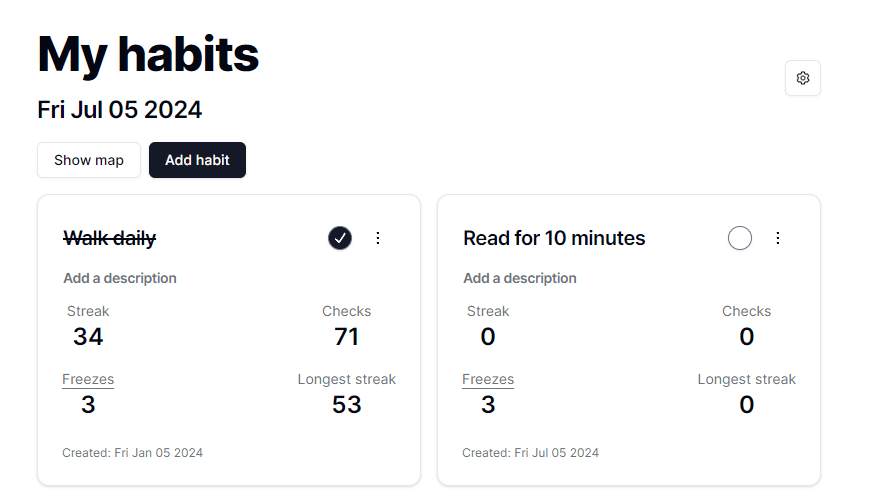Screen dimensions: 870x496
Task: Click the My habits page heading
Action: pyautogui.click(x=148, y=54)
